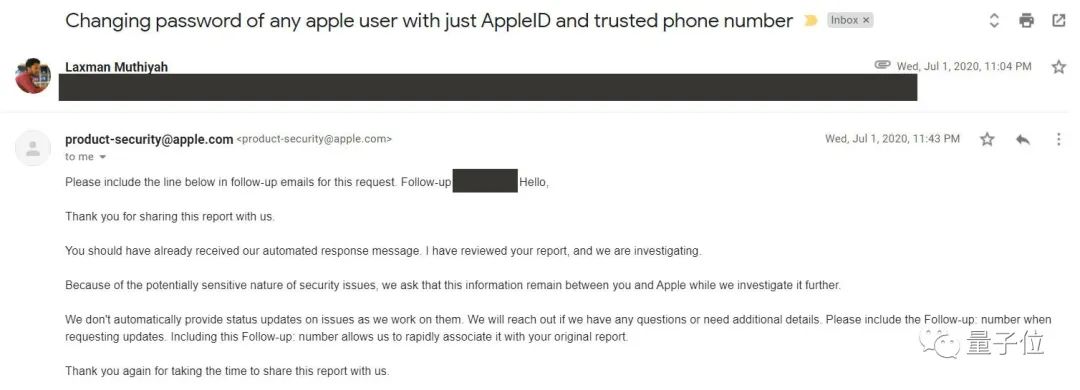The width and height of the screenshot is (1080, 390).
Task: Star the product-security@apple.com reply
Action: (x=987, y=139)
